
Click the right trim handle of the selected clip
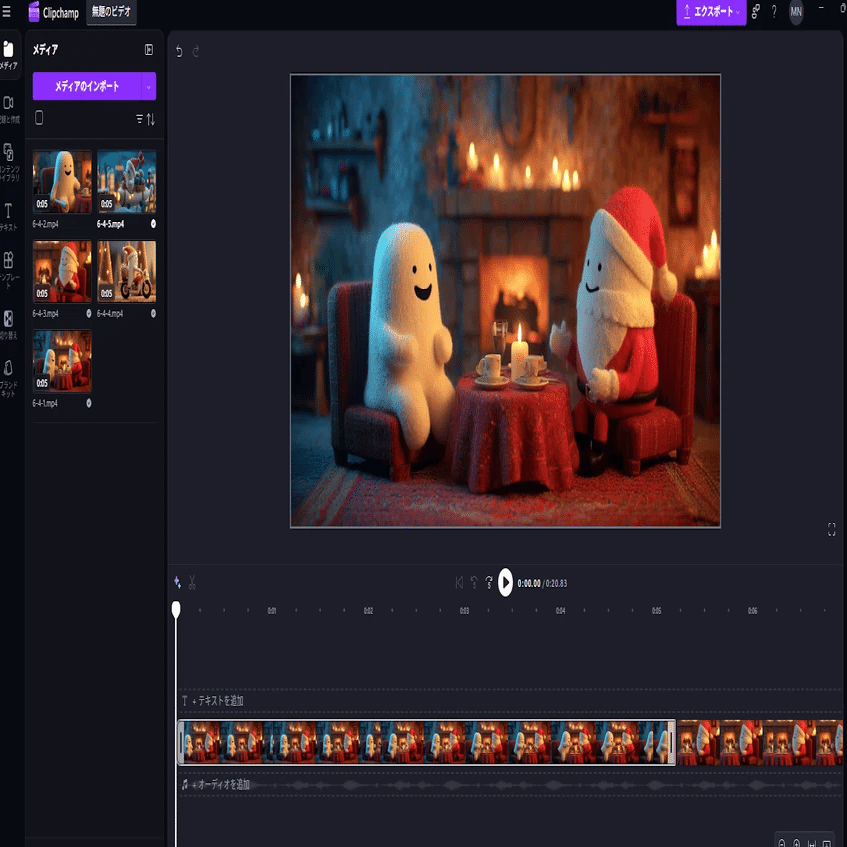click(x=672, y=742)
